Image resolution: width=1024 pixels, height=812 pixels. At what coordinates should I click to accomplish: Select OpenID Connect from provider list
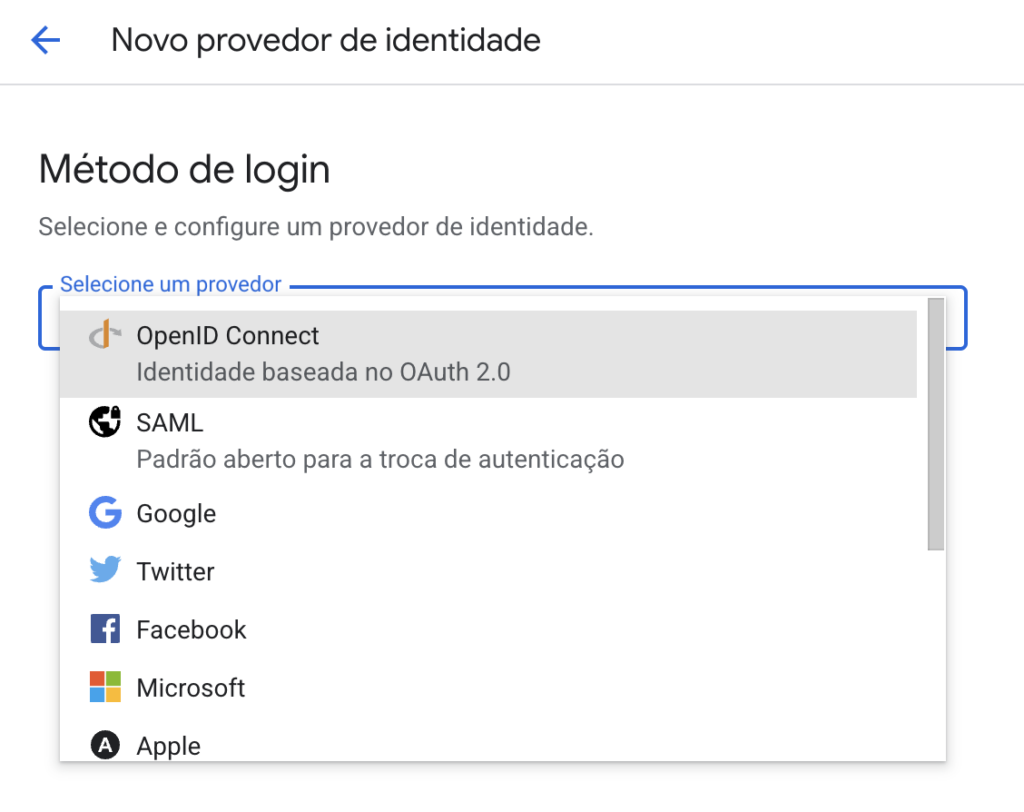click(228, 336)
